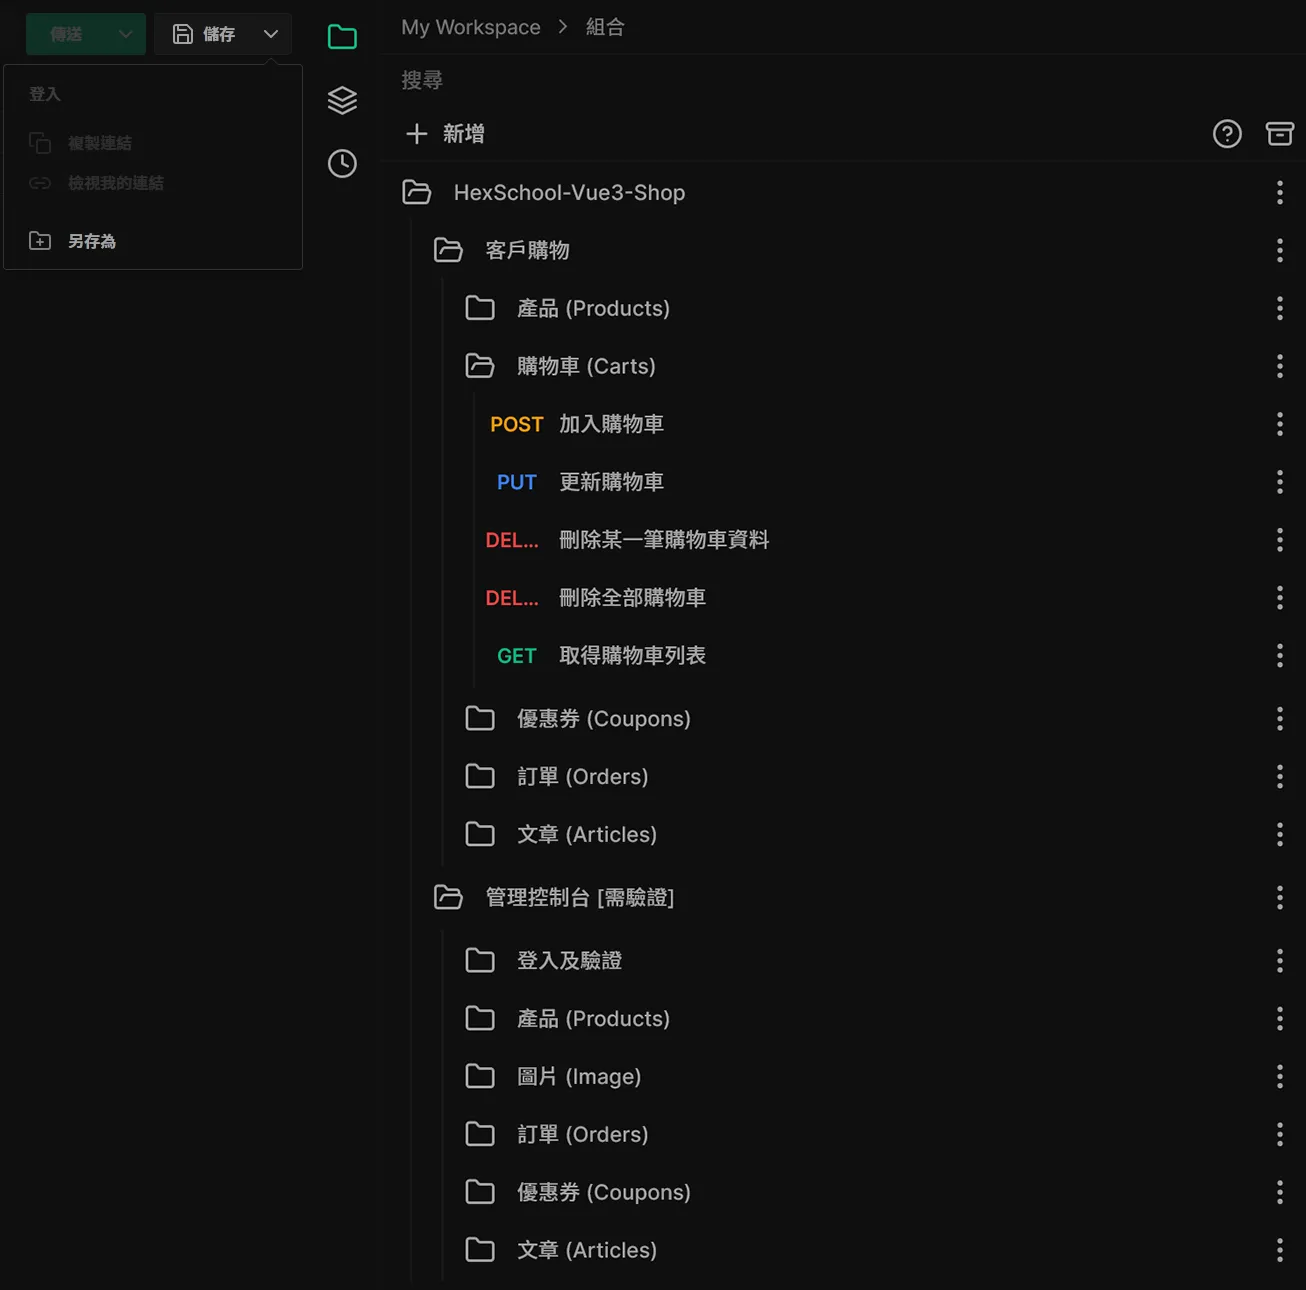This screenshot has height=1290, width=1306.
Task: Open more options for 加入購物車 request
Action: [1279, 424]
